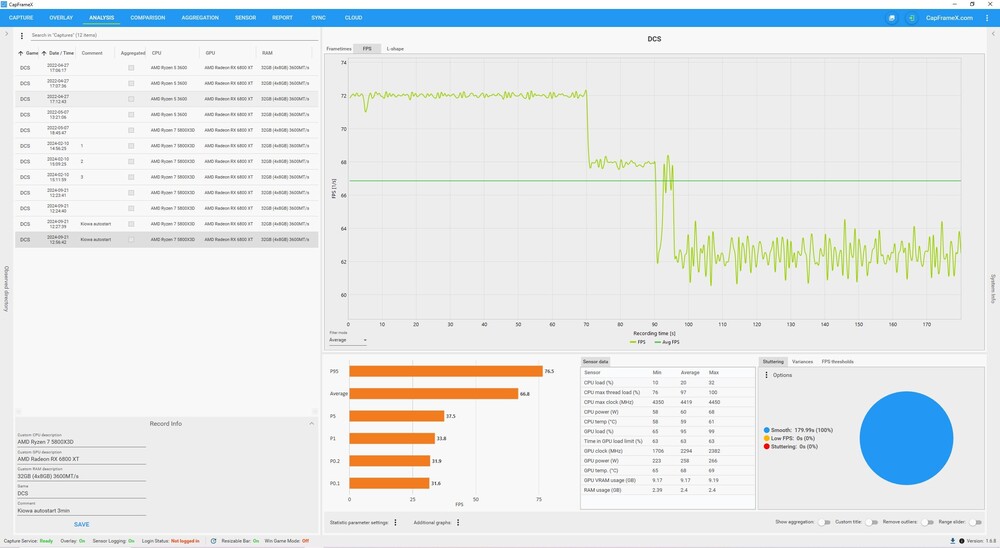1000x548 pixels.
Task: Click the CPU max clock (MHz) sensor row
Action: 668,402
